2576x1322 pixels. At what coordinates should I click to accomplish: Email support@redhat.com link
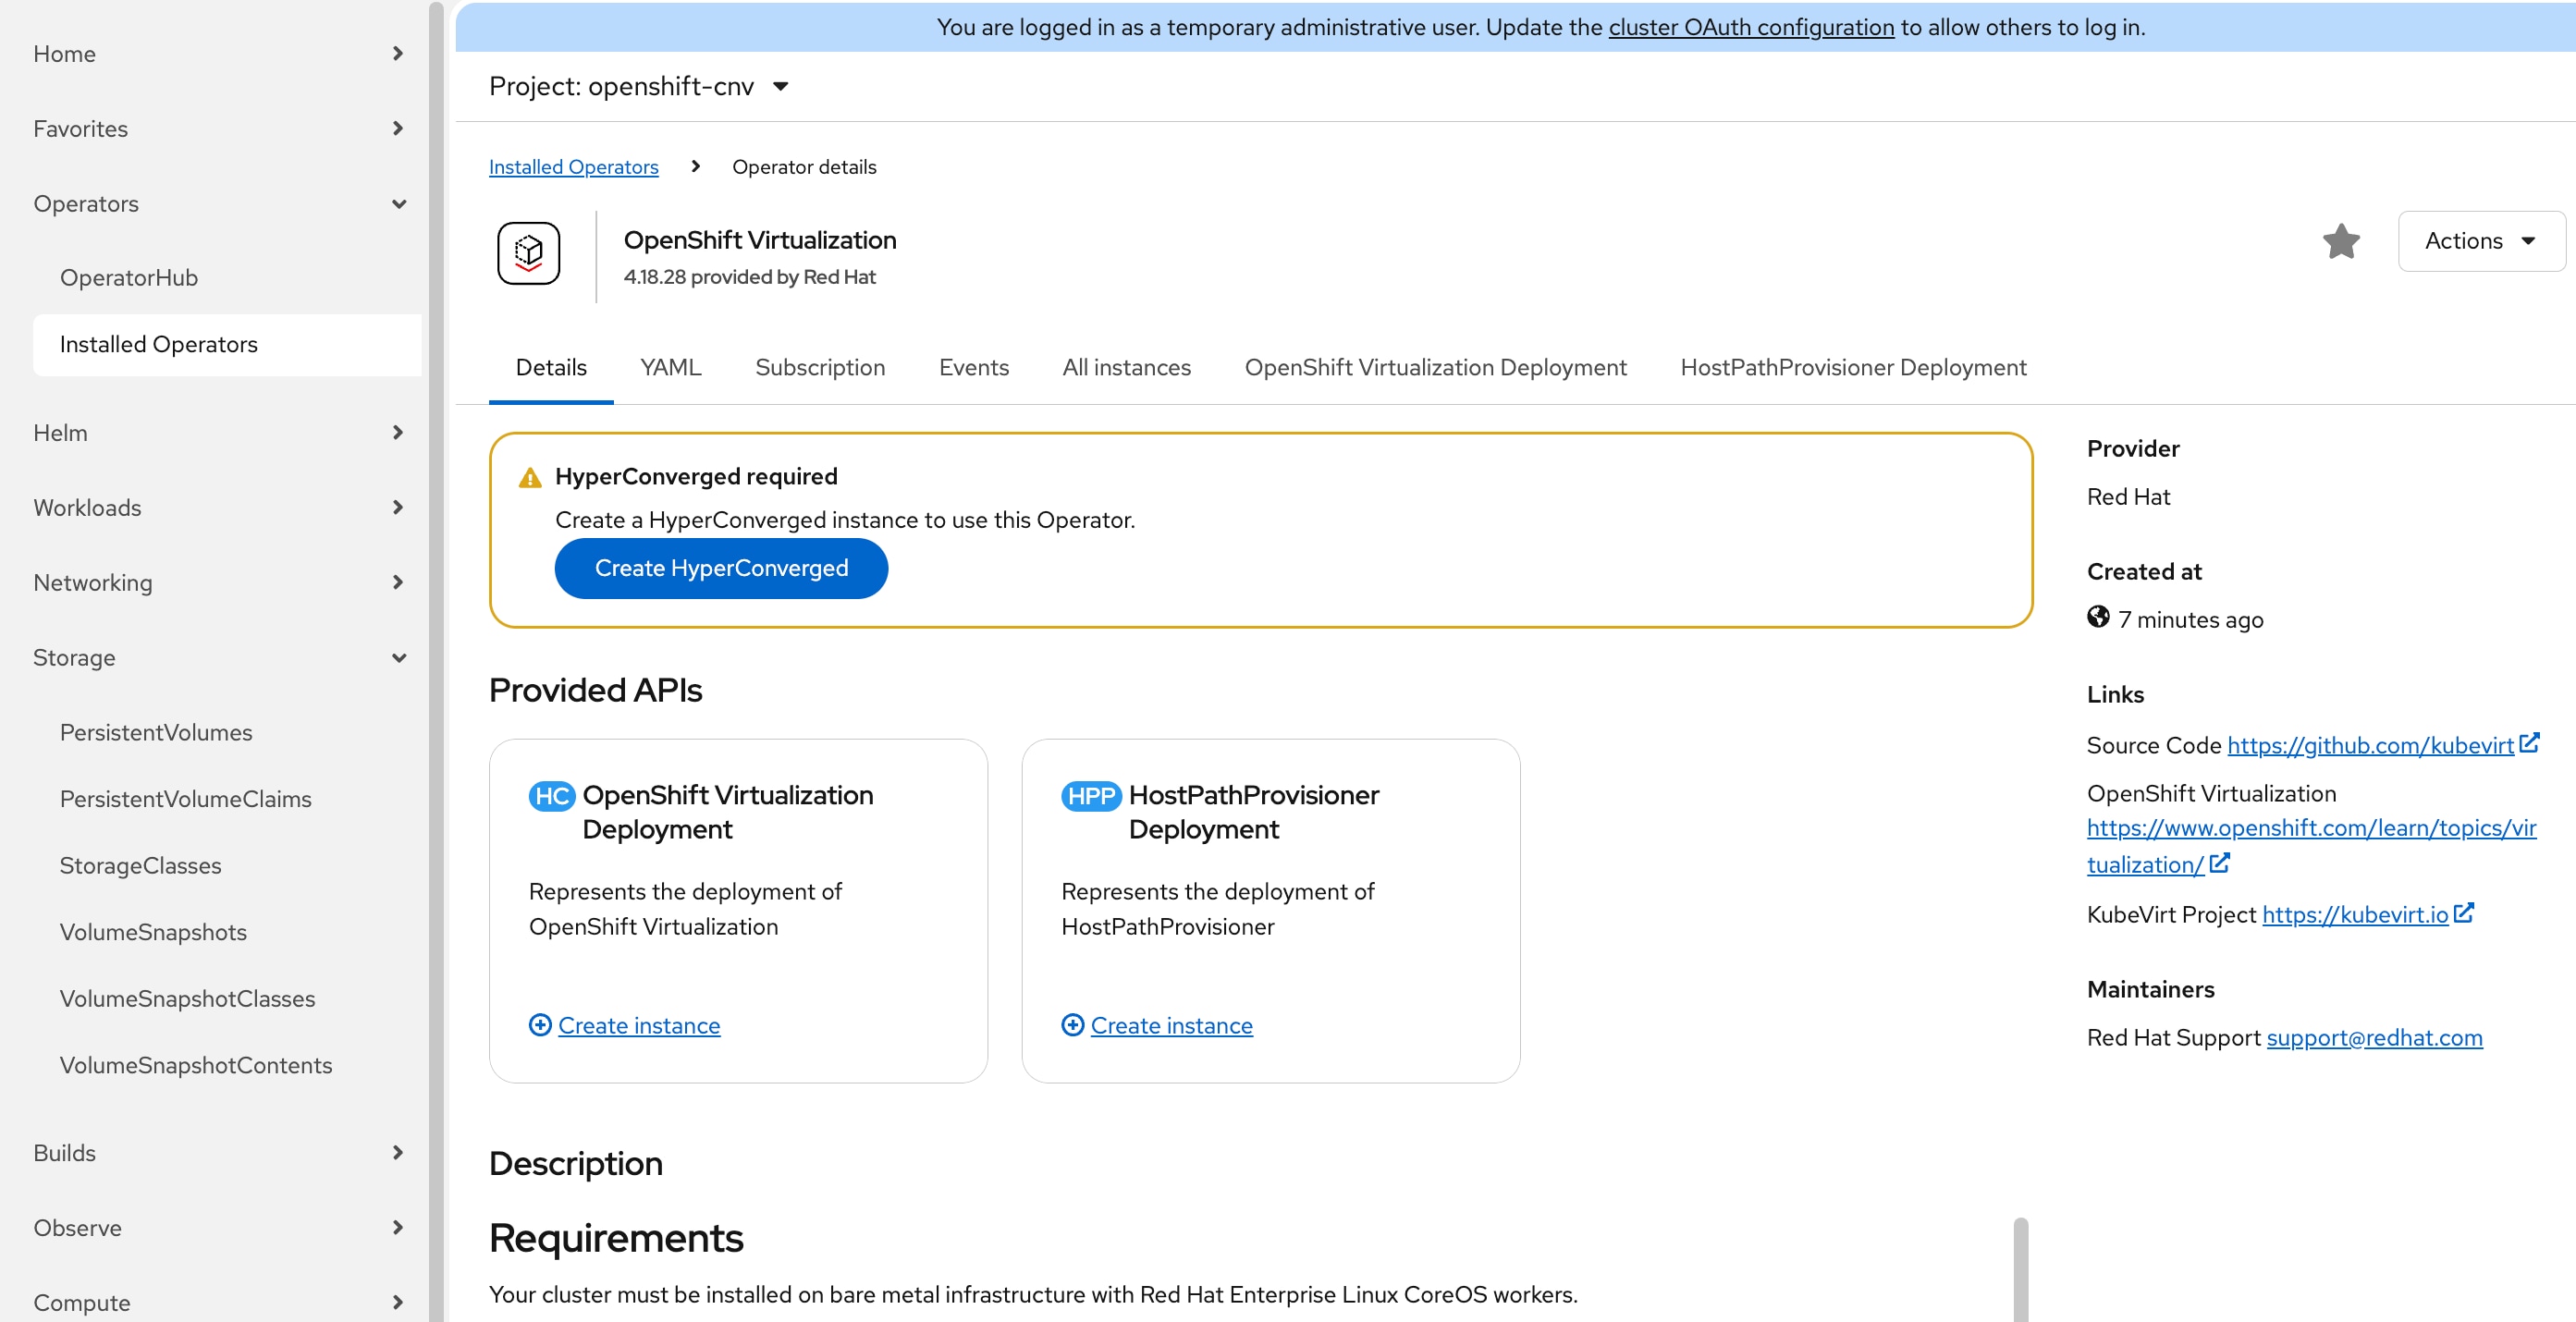pos(2374,1038)
